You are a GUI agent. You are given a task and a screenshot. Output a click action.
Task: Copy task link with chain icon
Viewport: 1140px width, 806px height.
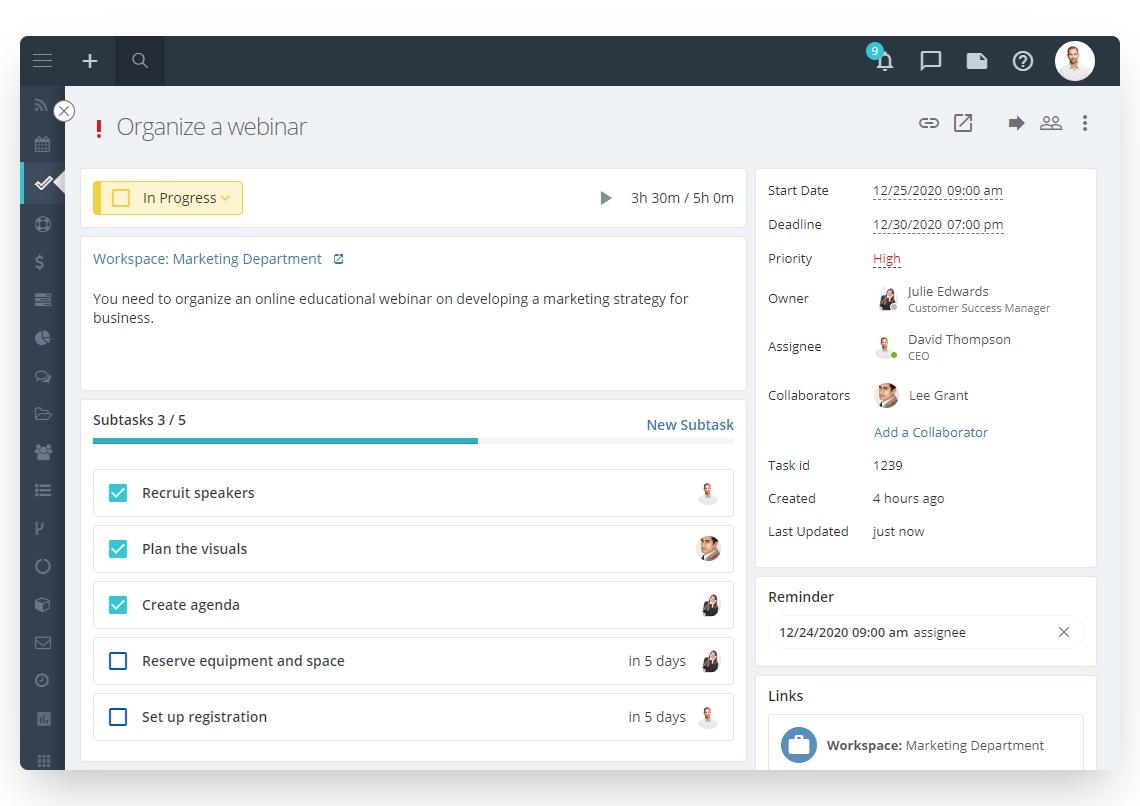pyautogui.click(x=928, y=123)
